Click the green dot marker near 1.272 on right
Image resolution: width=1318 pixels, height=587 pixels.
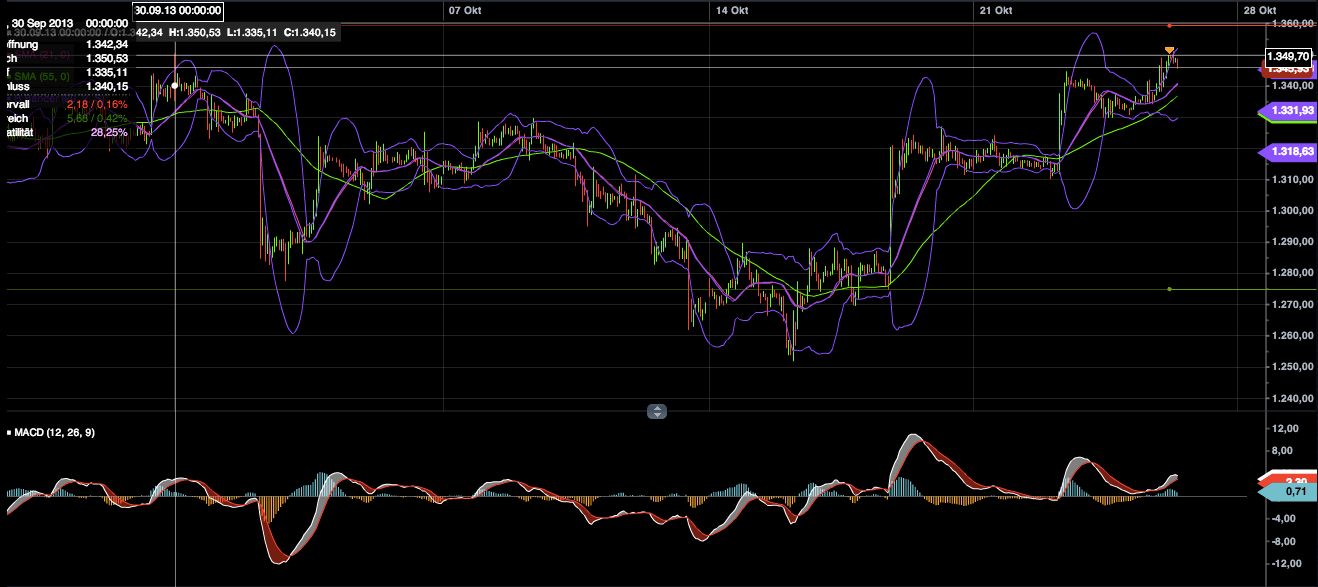1168,289
